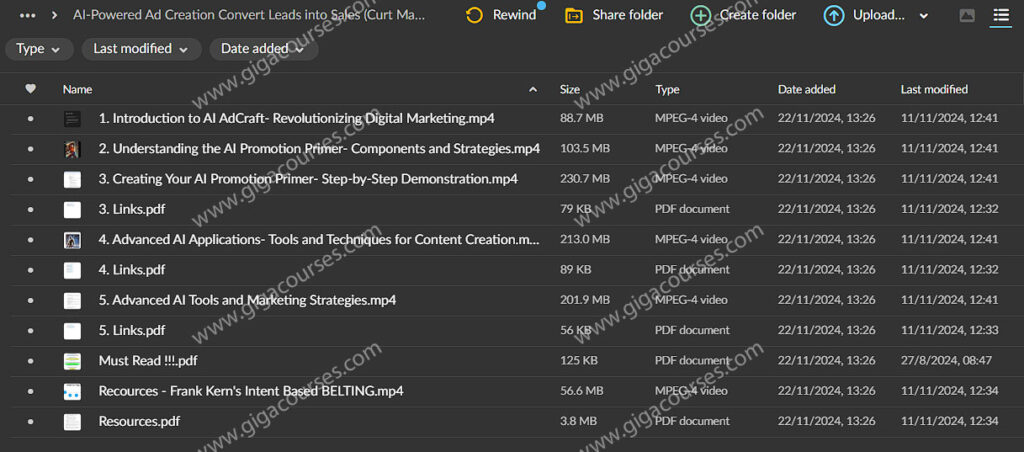
Task: Sort by the Date added column header
Action: (807, 89)
